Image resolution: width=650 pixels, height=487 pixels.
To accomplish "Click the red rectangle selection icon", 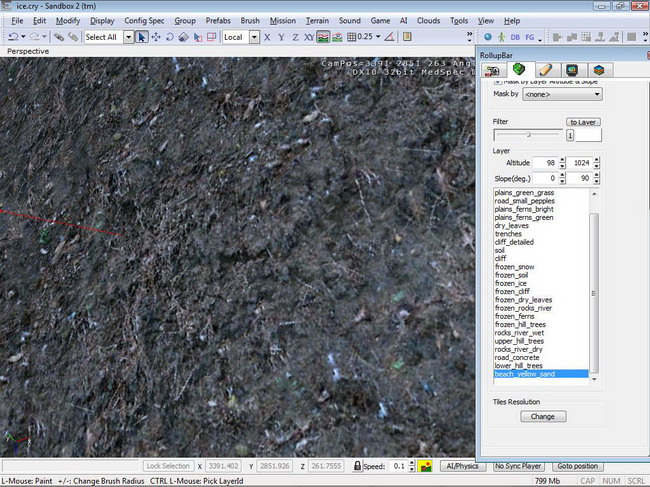I will pos(211,37).
